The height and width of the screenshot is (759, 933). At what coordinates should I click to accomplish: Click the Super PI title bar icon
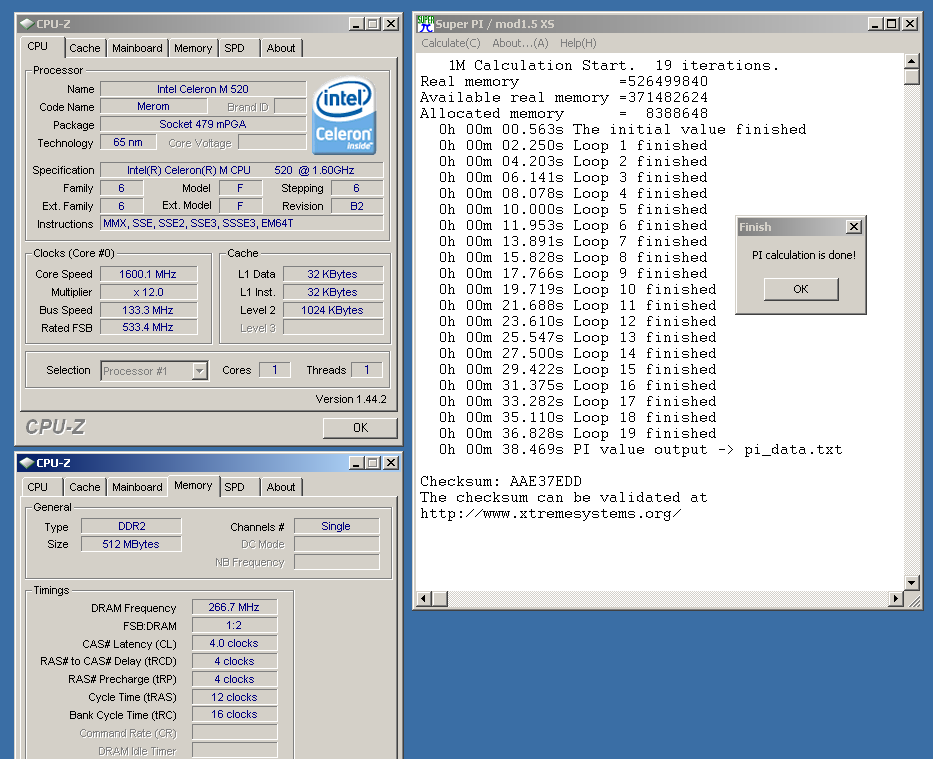pyautogui.click(x=425, y=24)
